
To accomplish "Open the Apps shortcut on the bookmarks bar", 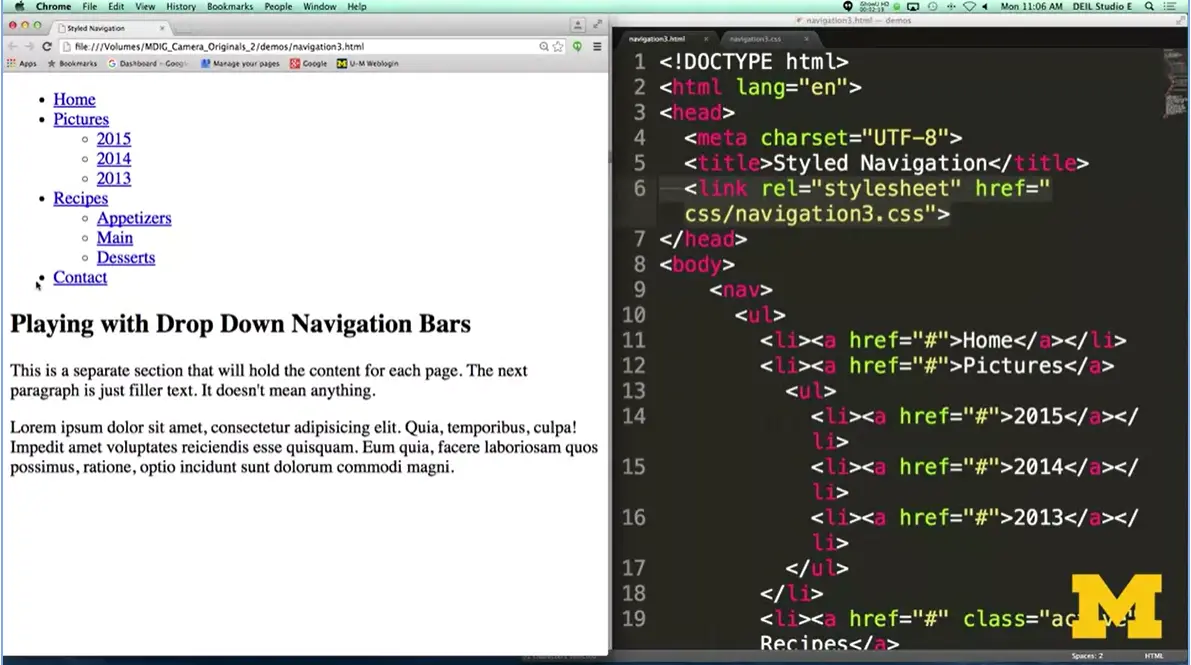I will [x=24, y=63].
